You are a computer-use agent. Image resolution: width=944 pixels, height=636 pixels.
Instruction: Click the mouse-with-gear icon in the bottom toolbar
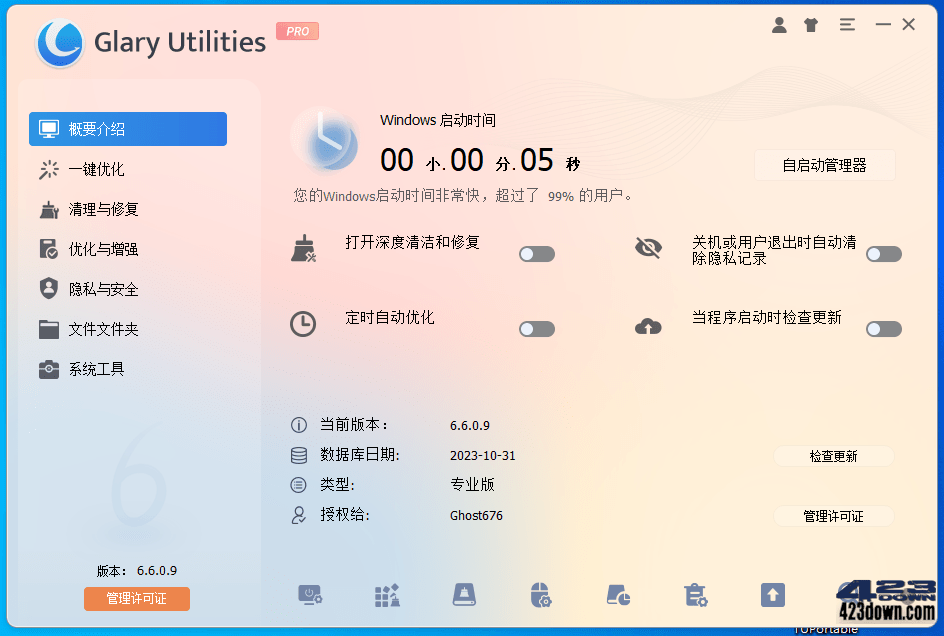[x=540, y=594]
